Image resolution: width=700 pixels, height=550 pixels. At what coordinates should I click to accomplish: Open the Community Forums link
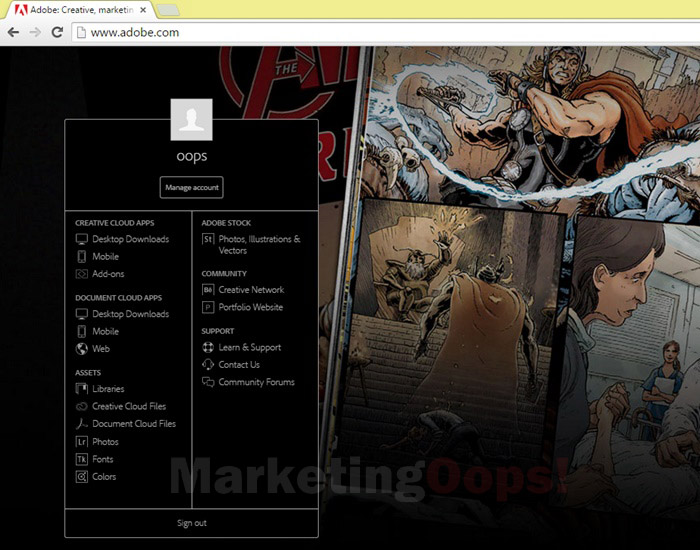pyautogui.click(x=257, y=382)
